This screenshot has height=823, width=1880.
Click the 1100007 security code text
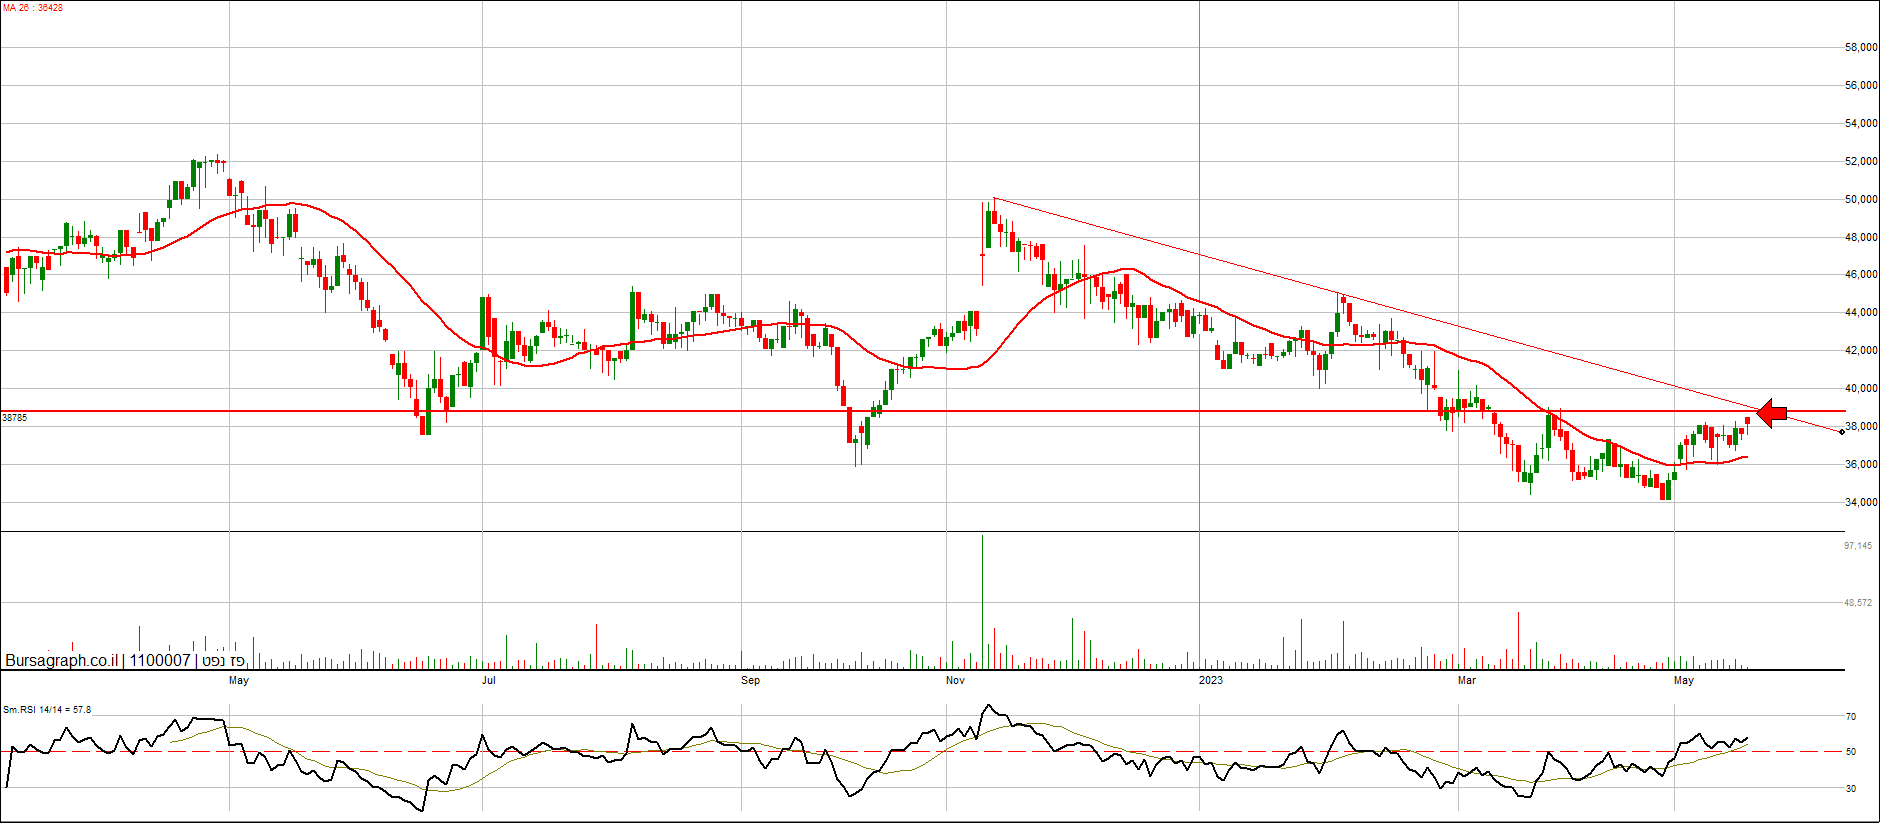(160, 661)
